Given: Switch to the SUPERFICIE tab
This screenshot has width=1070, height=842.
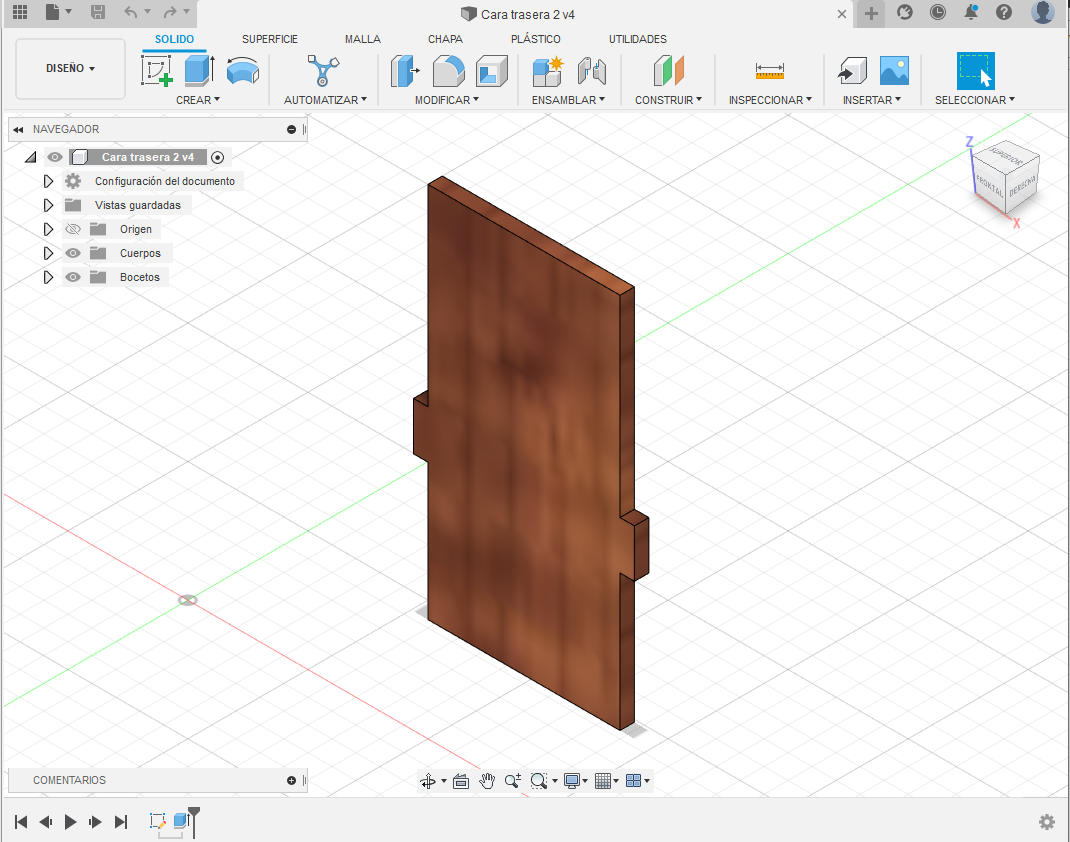Looking at the screenshot, I should tap(270, 39).
